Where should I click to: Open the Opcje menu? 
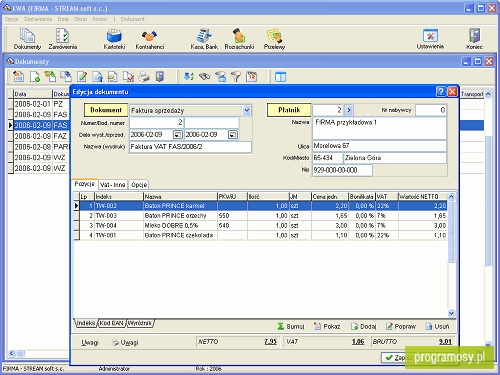[x=11, y=19]
